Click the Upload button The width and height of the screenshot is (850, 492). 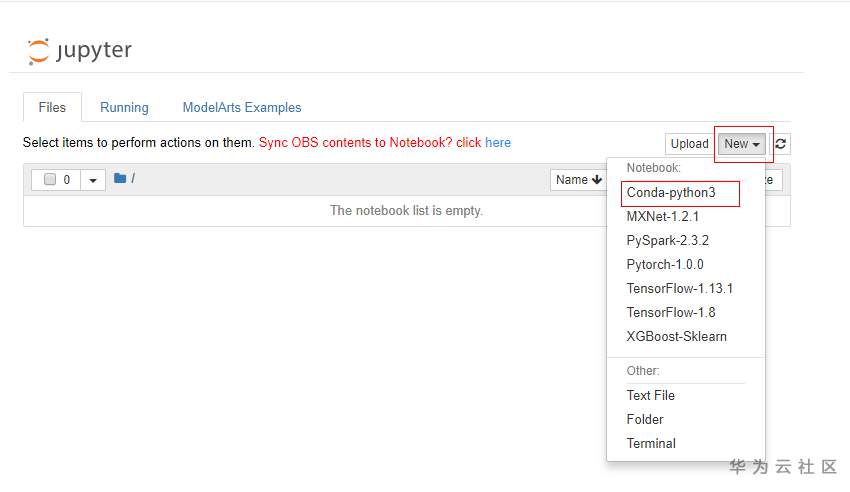(689, 144)
